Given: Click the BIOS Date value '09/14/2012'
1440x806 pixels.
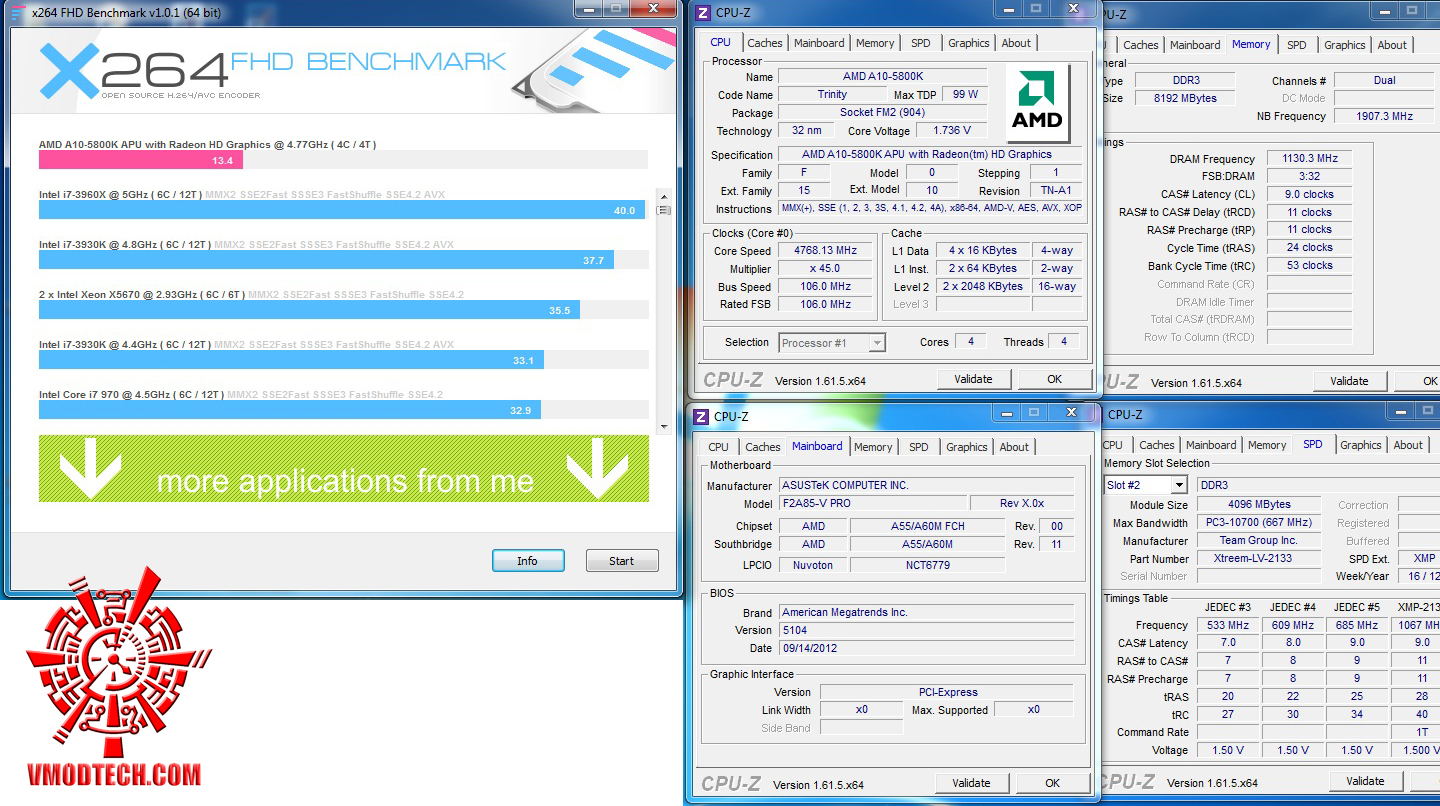Looking at the screenshot, I should pos(926,648).
